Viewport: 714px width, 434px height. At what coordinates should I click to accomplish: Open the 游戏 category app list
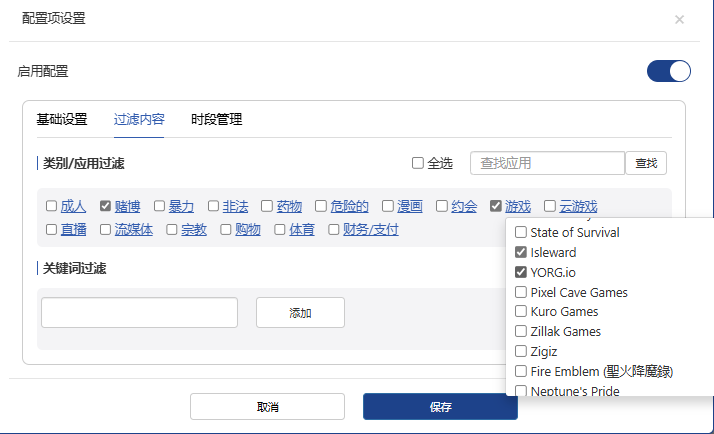518,207
